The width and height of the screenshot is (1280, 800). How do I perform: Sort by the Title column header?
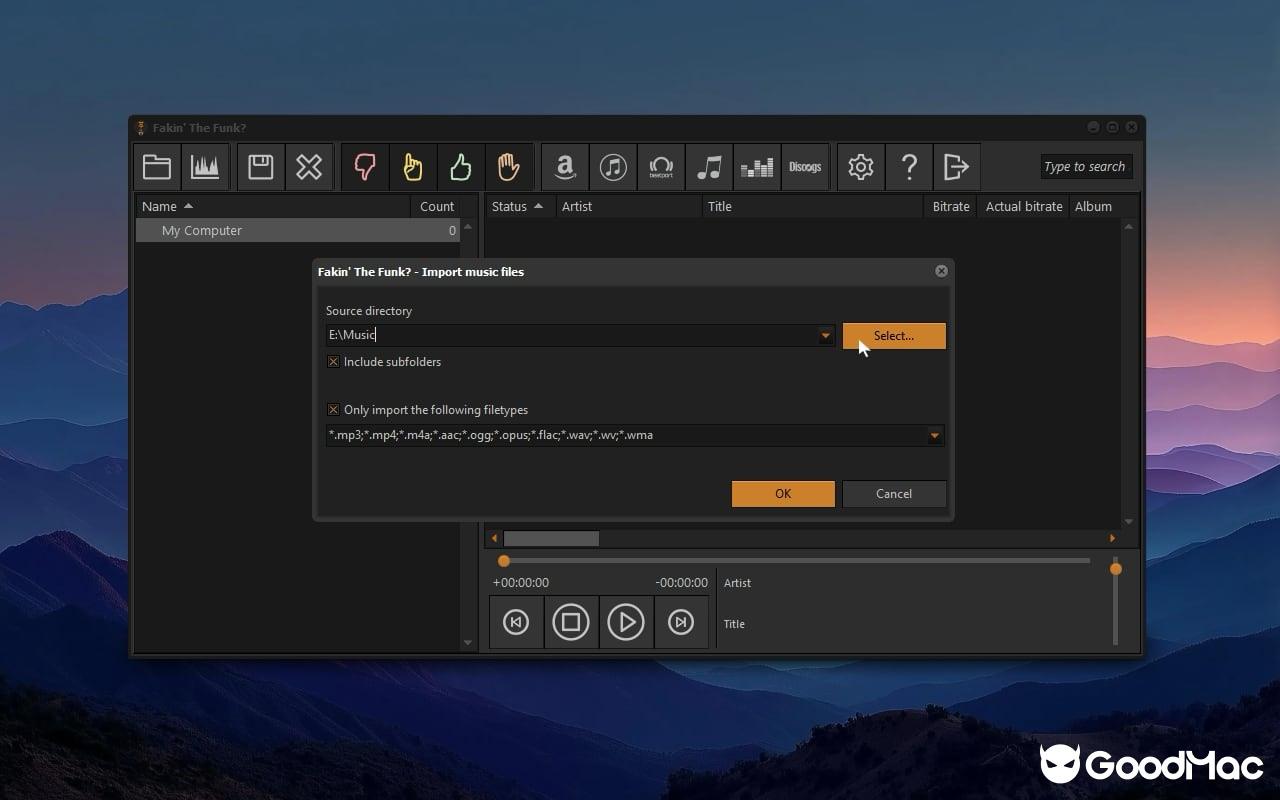pos(812,206)
